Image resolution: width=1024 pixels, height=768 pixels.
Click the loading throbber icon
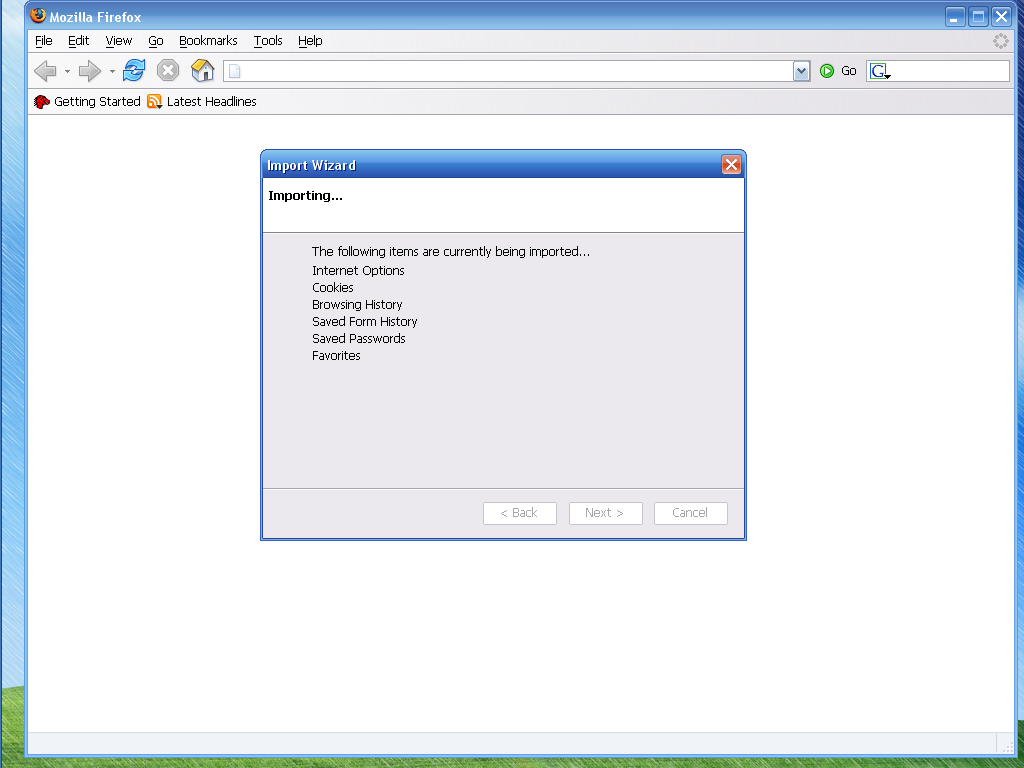pos(1000,40)
